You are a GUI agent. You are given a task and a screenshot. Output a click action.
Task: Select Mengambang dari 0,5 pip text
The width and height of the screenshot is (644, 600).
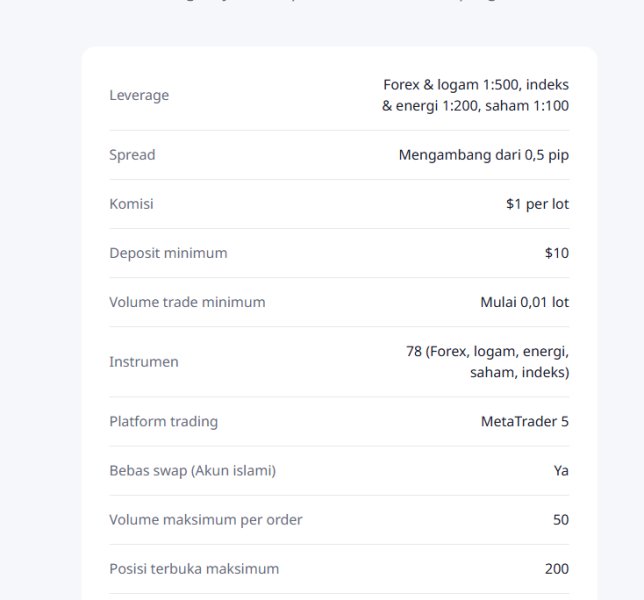(x=484, y=155)
